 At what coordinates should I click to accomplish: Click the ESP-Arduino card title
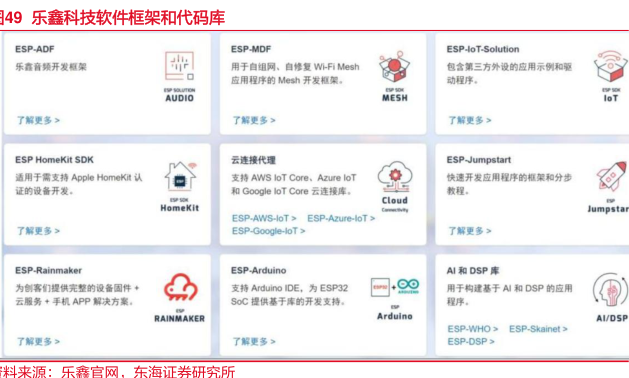(258, 270)
